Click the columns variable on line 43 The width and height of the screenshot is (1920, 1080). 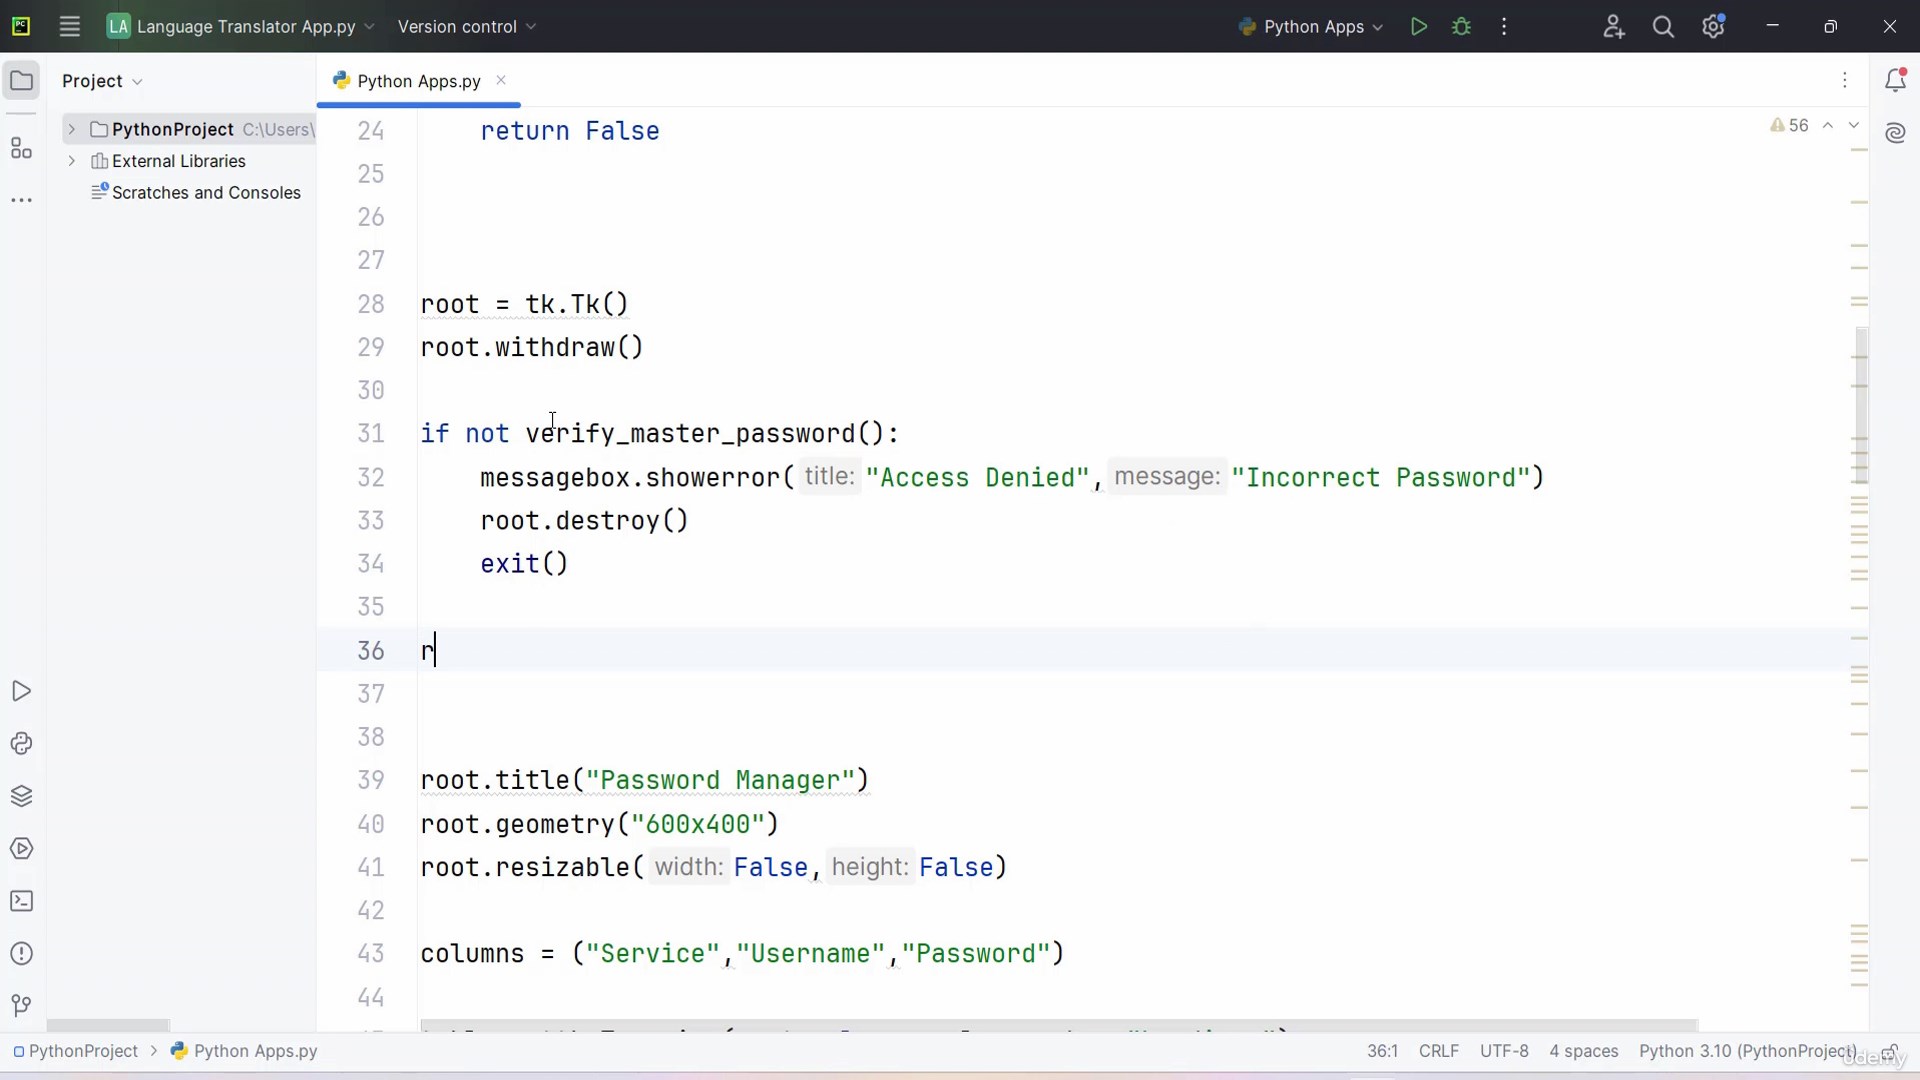(472, 954)
